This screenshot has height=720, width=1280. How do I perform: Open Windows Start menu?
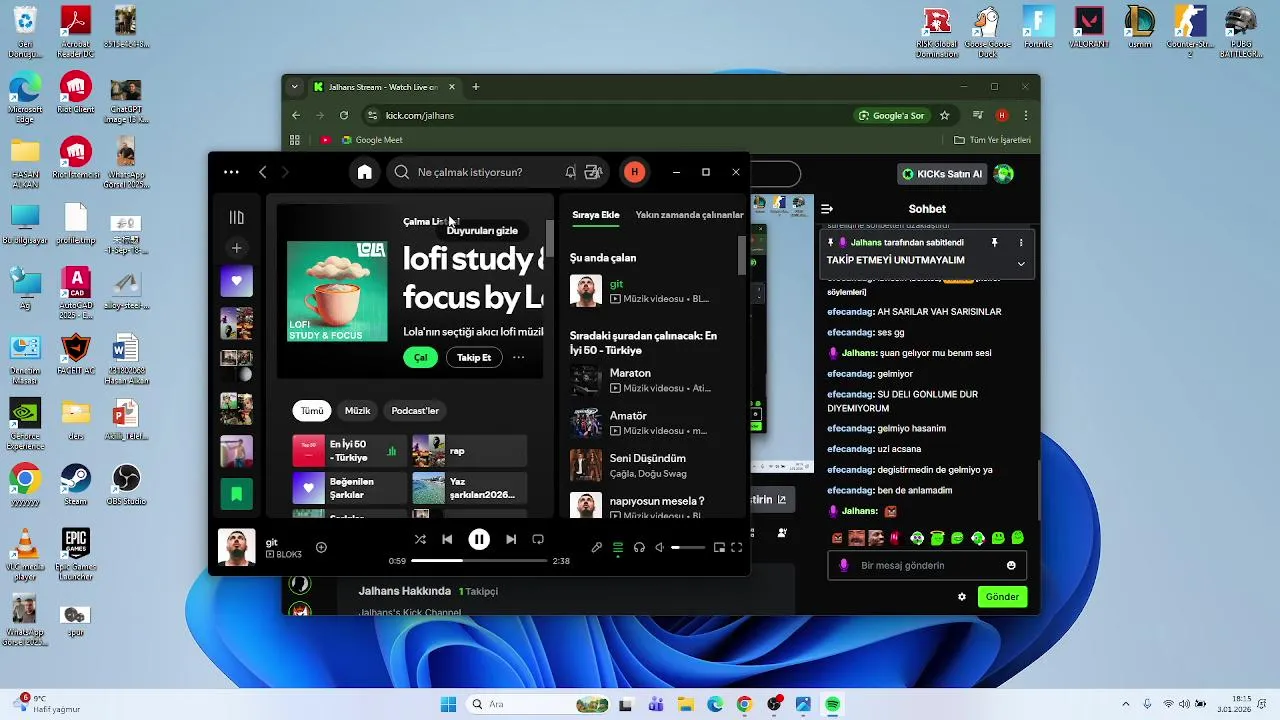point(448,704)
